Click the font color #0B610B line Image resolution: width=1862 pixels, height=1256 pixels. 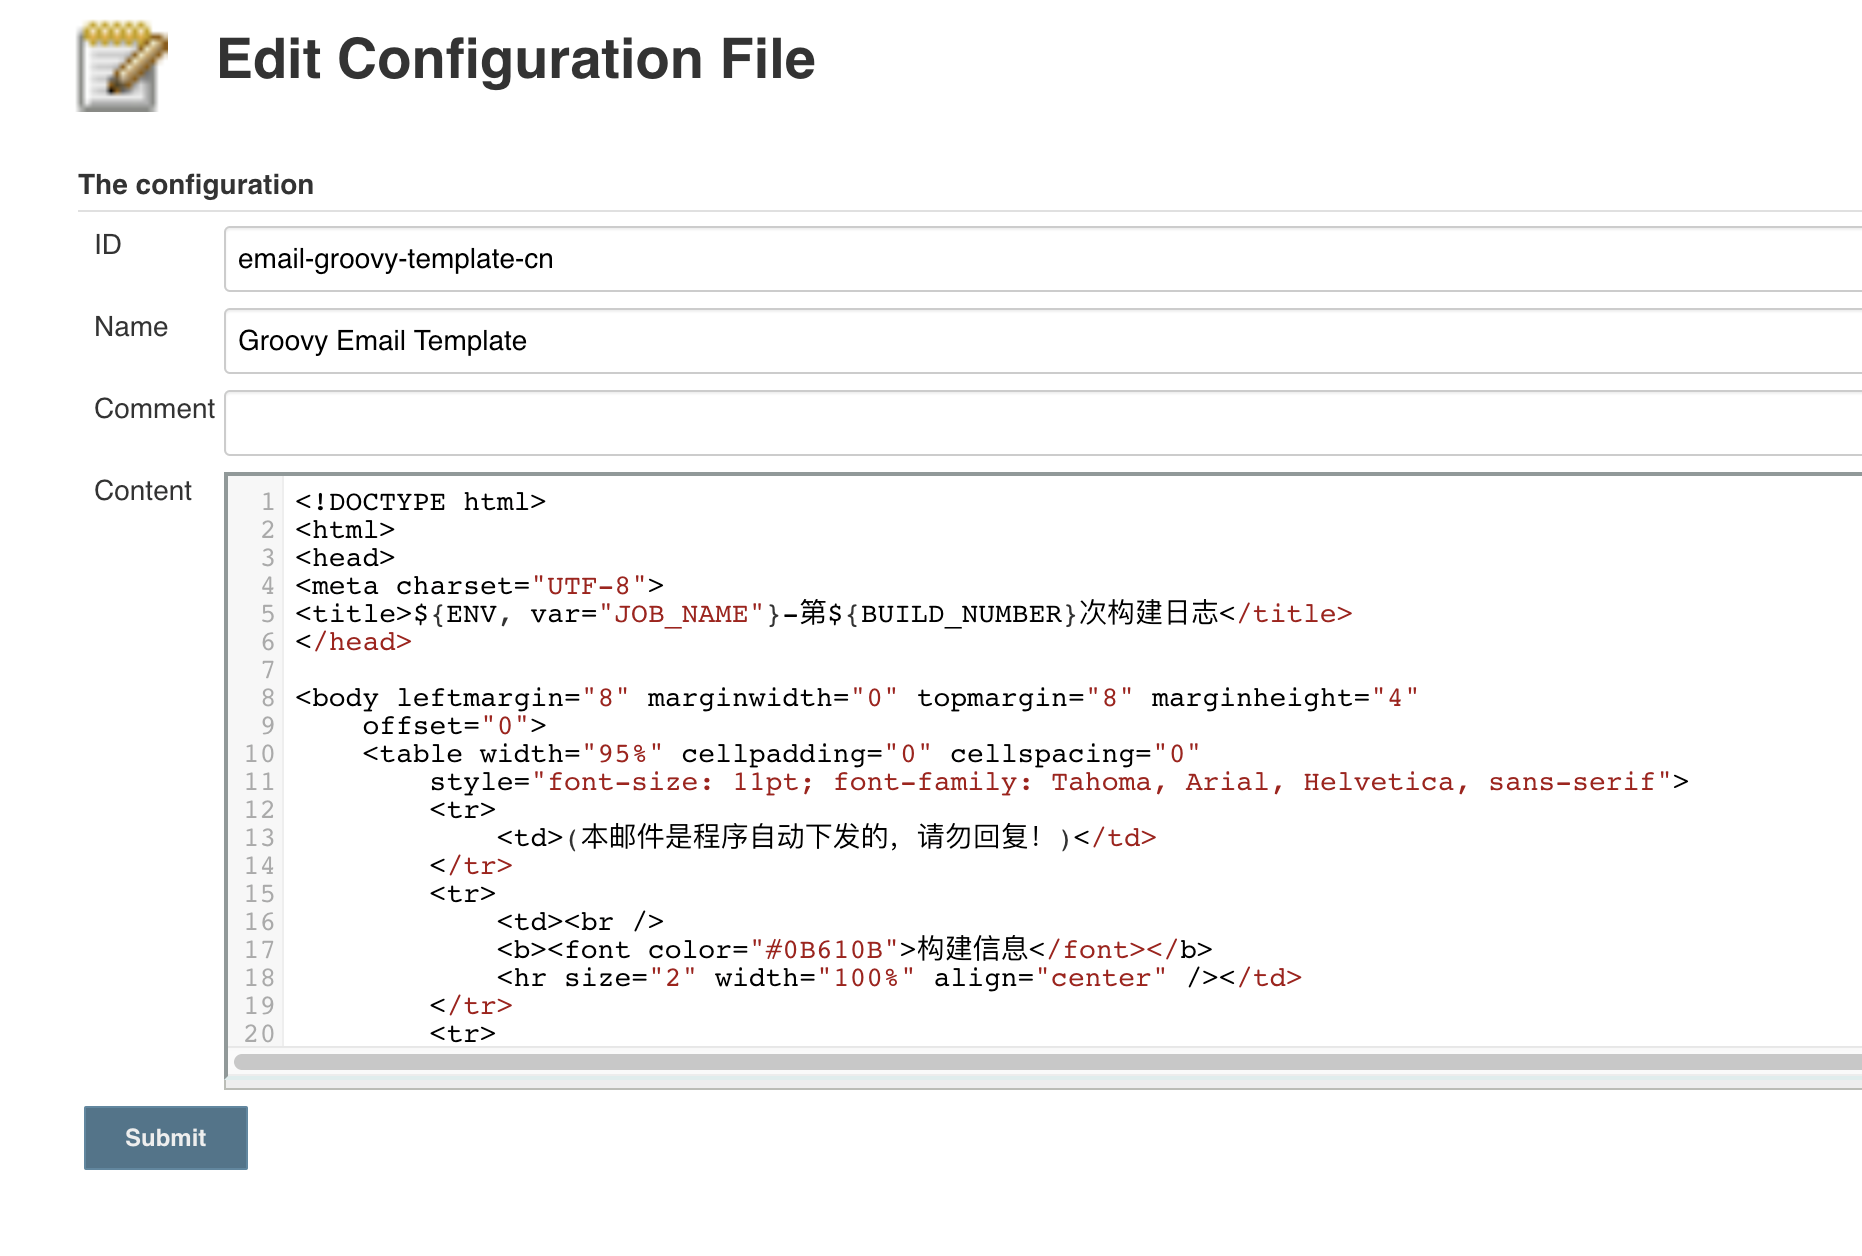[854, 950]
